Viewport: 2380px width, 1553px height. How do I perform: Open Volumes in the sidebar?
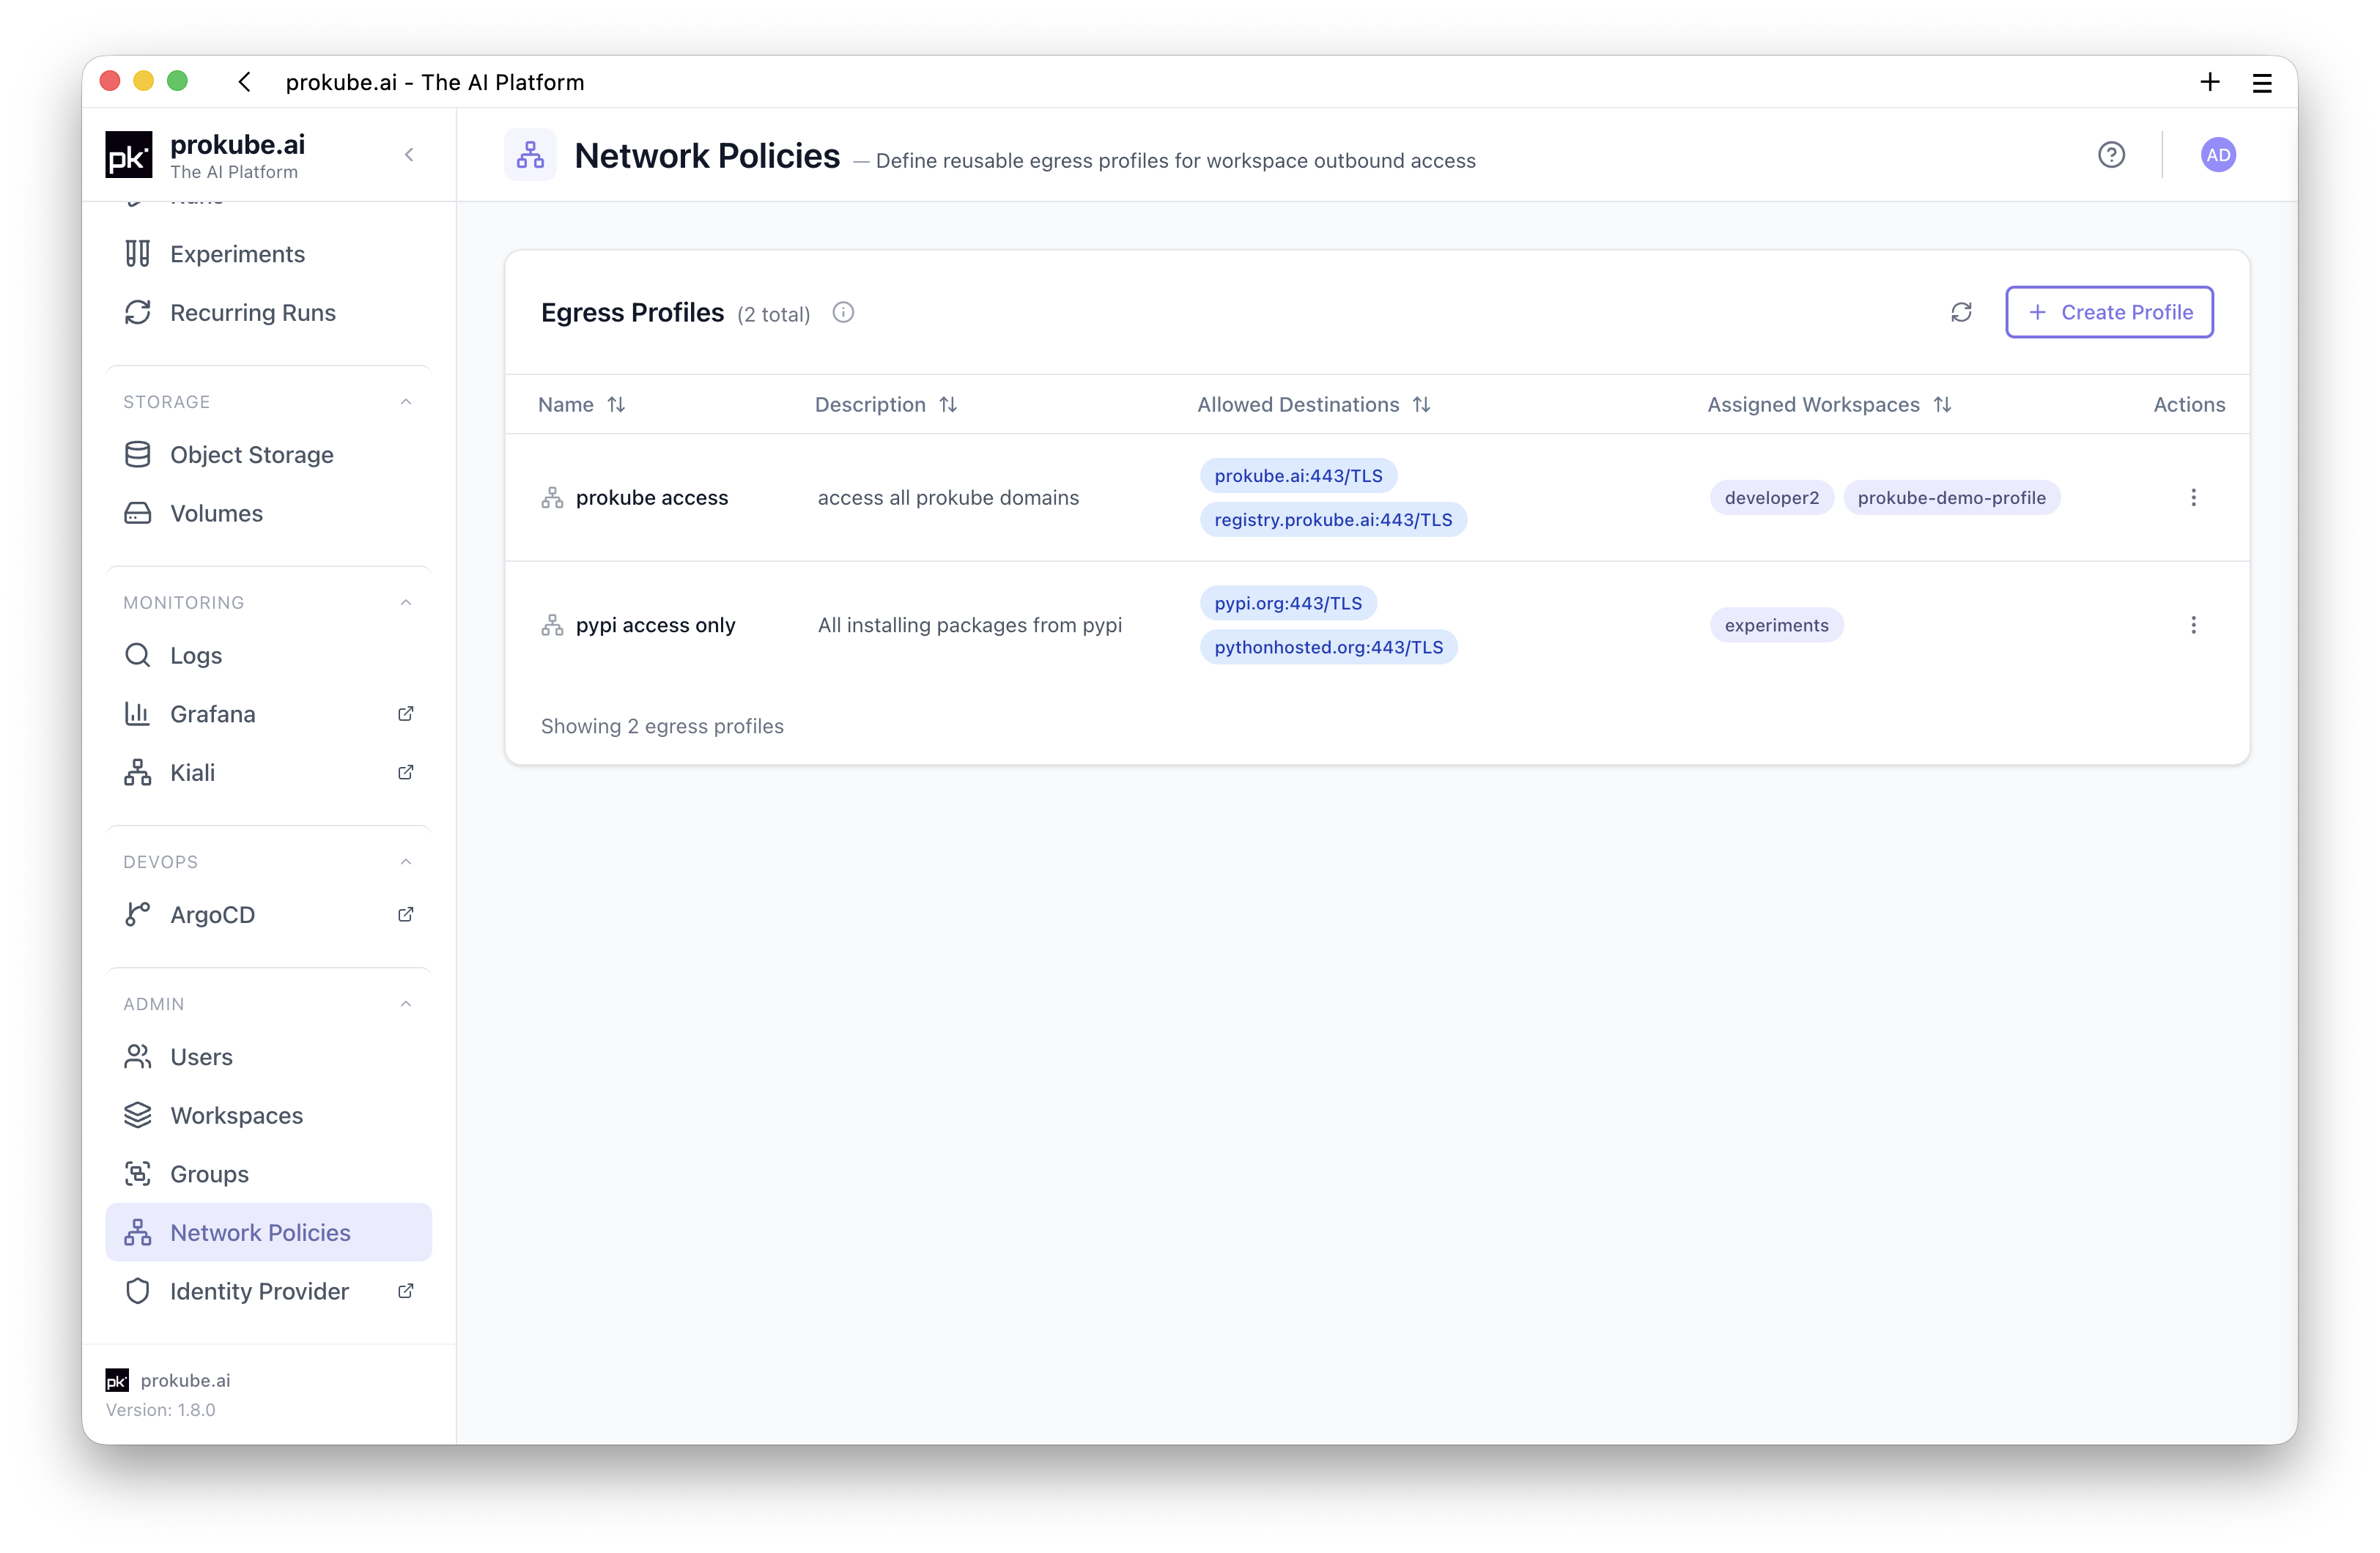pyautogui.click(x=268, y=514)
